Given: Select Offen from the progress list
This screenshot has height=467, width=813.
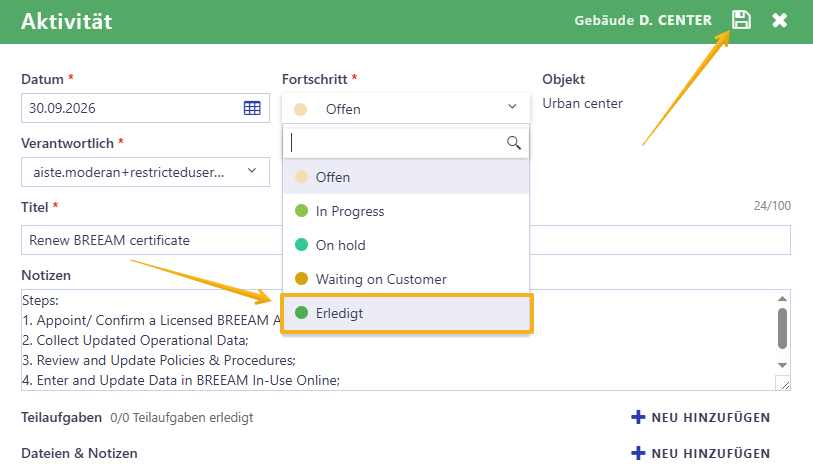Looking at the screenshot, I should (406, 177).
